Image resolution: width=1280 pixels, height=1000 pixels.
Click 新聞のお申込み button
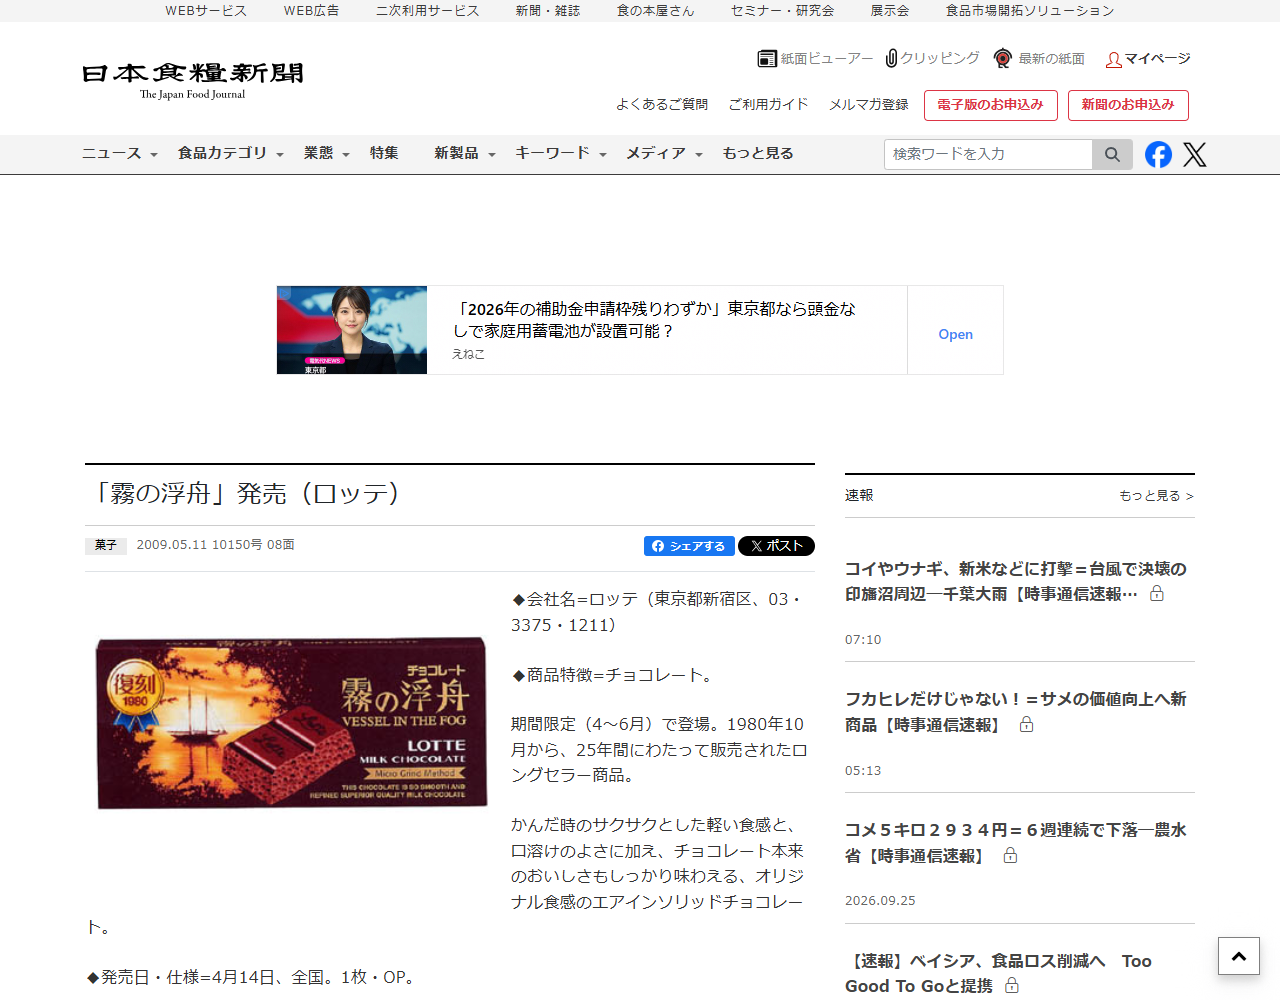click(x=1128, y=105)
